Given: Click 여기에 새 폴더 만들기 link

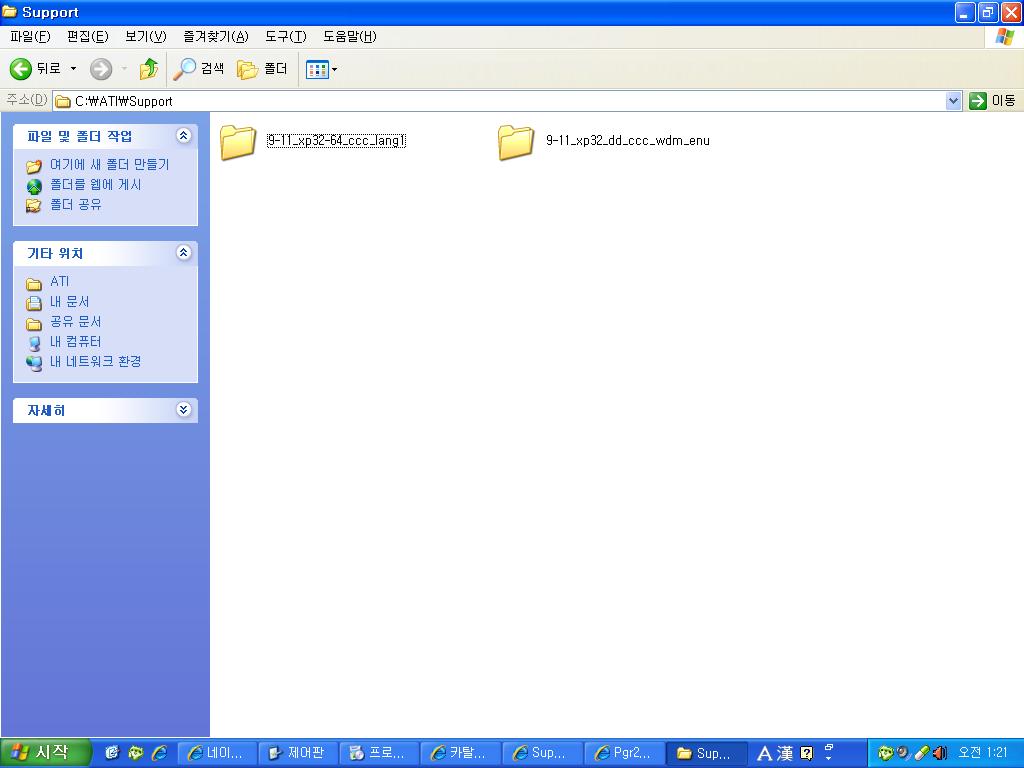Looking at the screenshot, I should (110, 165).
